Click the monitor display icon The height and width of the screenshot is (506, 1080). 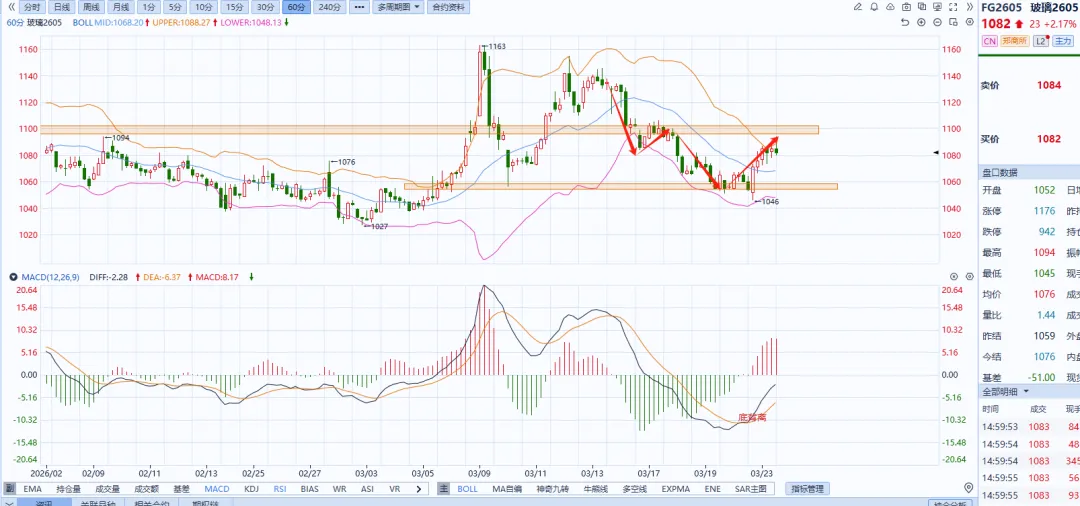(939, 7)
